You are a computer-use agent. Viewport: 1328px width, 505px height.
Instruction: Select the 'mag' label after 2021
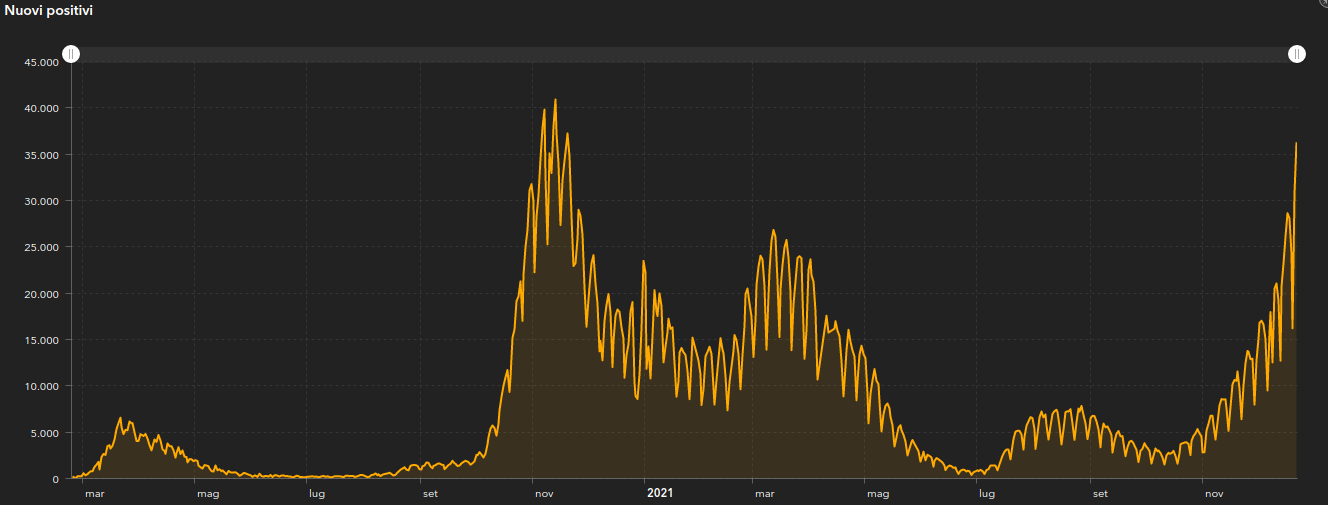[x=878, y=494]
